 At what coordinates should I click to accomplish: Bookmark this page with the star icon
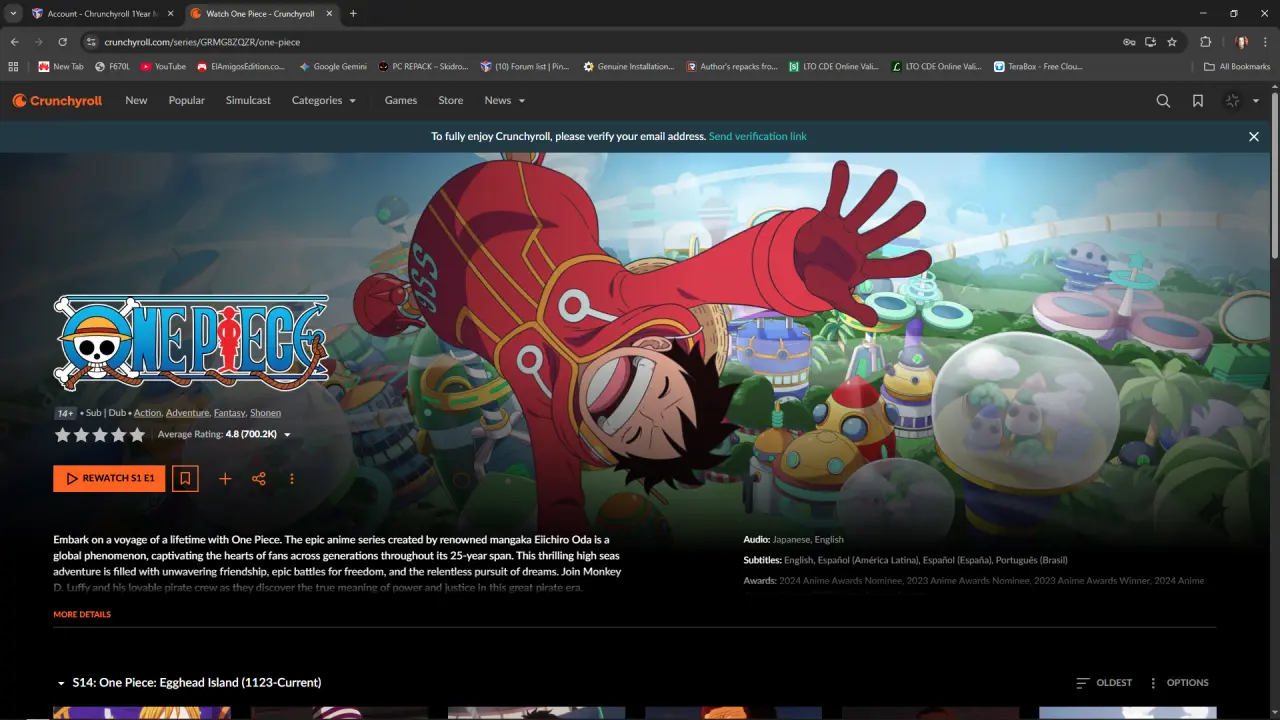coord(1172,42)
